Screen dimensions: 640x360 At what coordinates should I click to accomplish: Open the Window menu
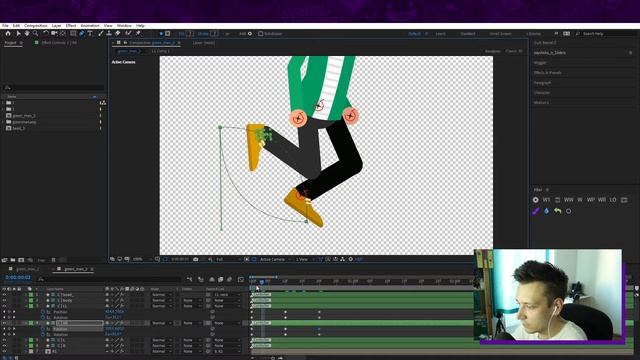124,26
